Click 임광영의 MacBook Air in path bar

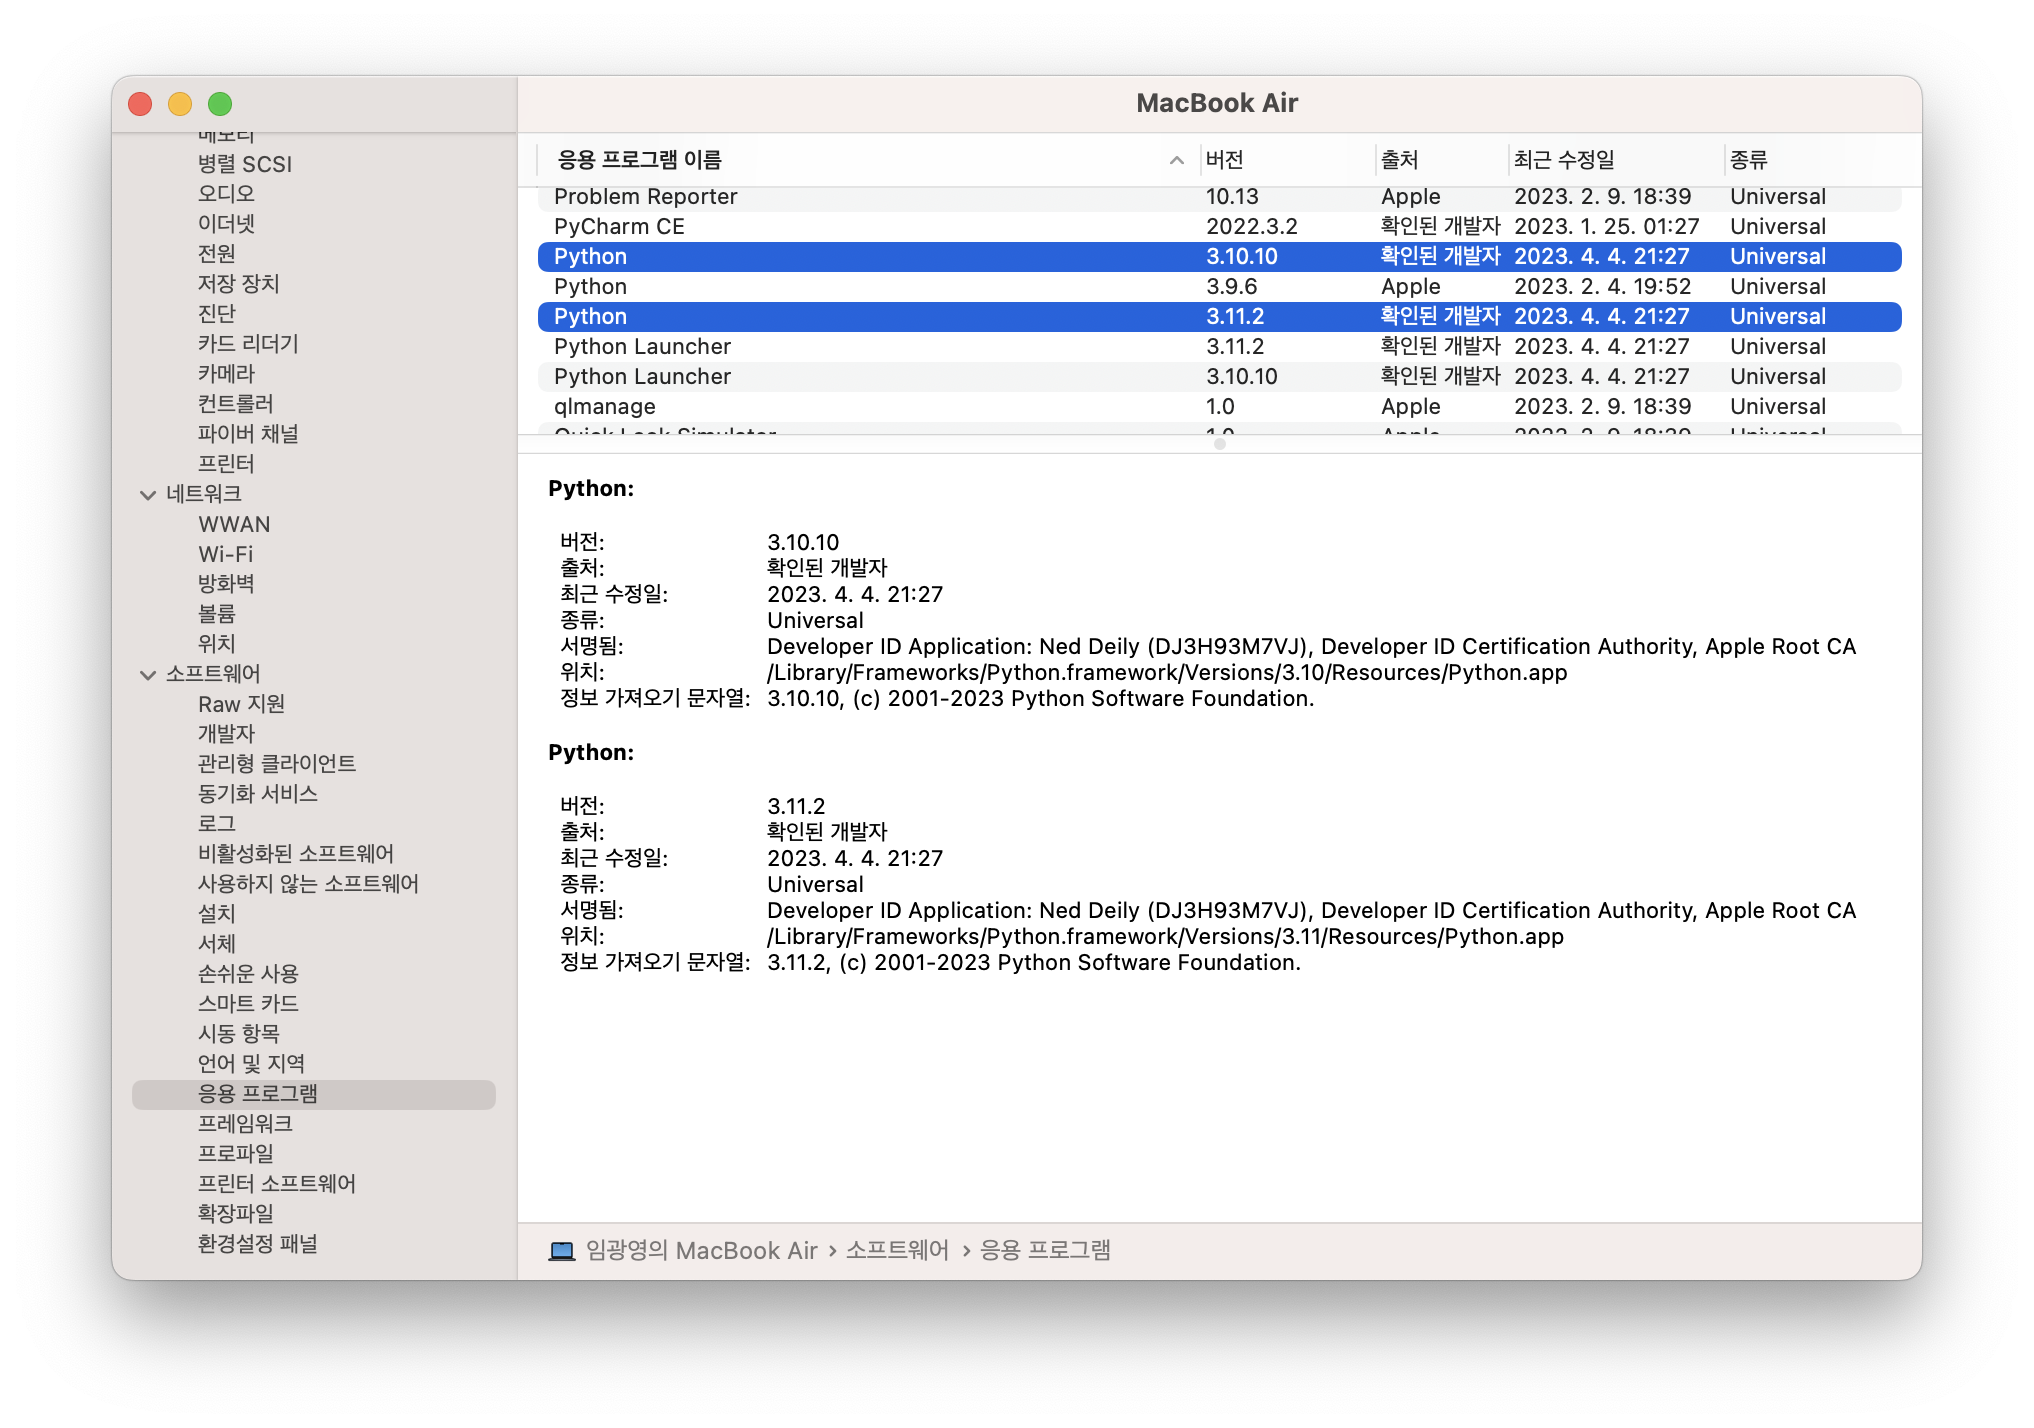tap(701, 1251)
